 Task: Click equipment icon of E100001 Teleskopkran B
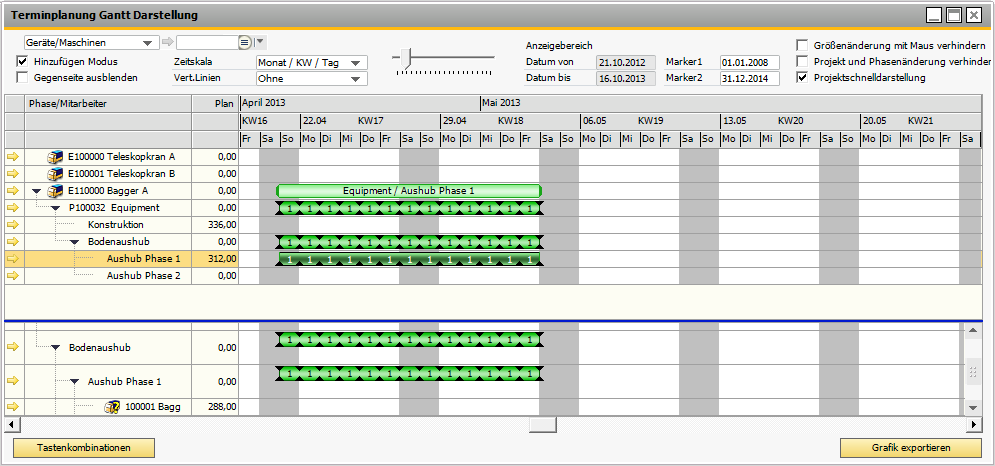pyautogui.click(x=56, y=173)
